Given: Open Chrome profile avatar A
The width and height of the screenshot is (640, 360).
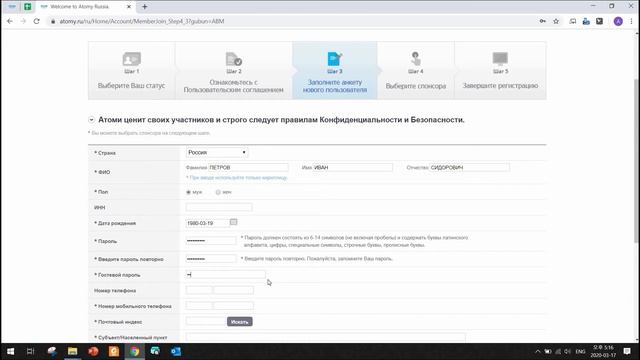Looking at the screenshot, I should click(x=618, y=21).
